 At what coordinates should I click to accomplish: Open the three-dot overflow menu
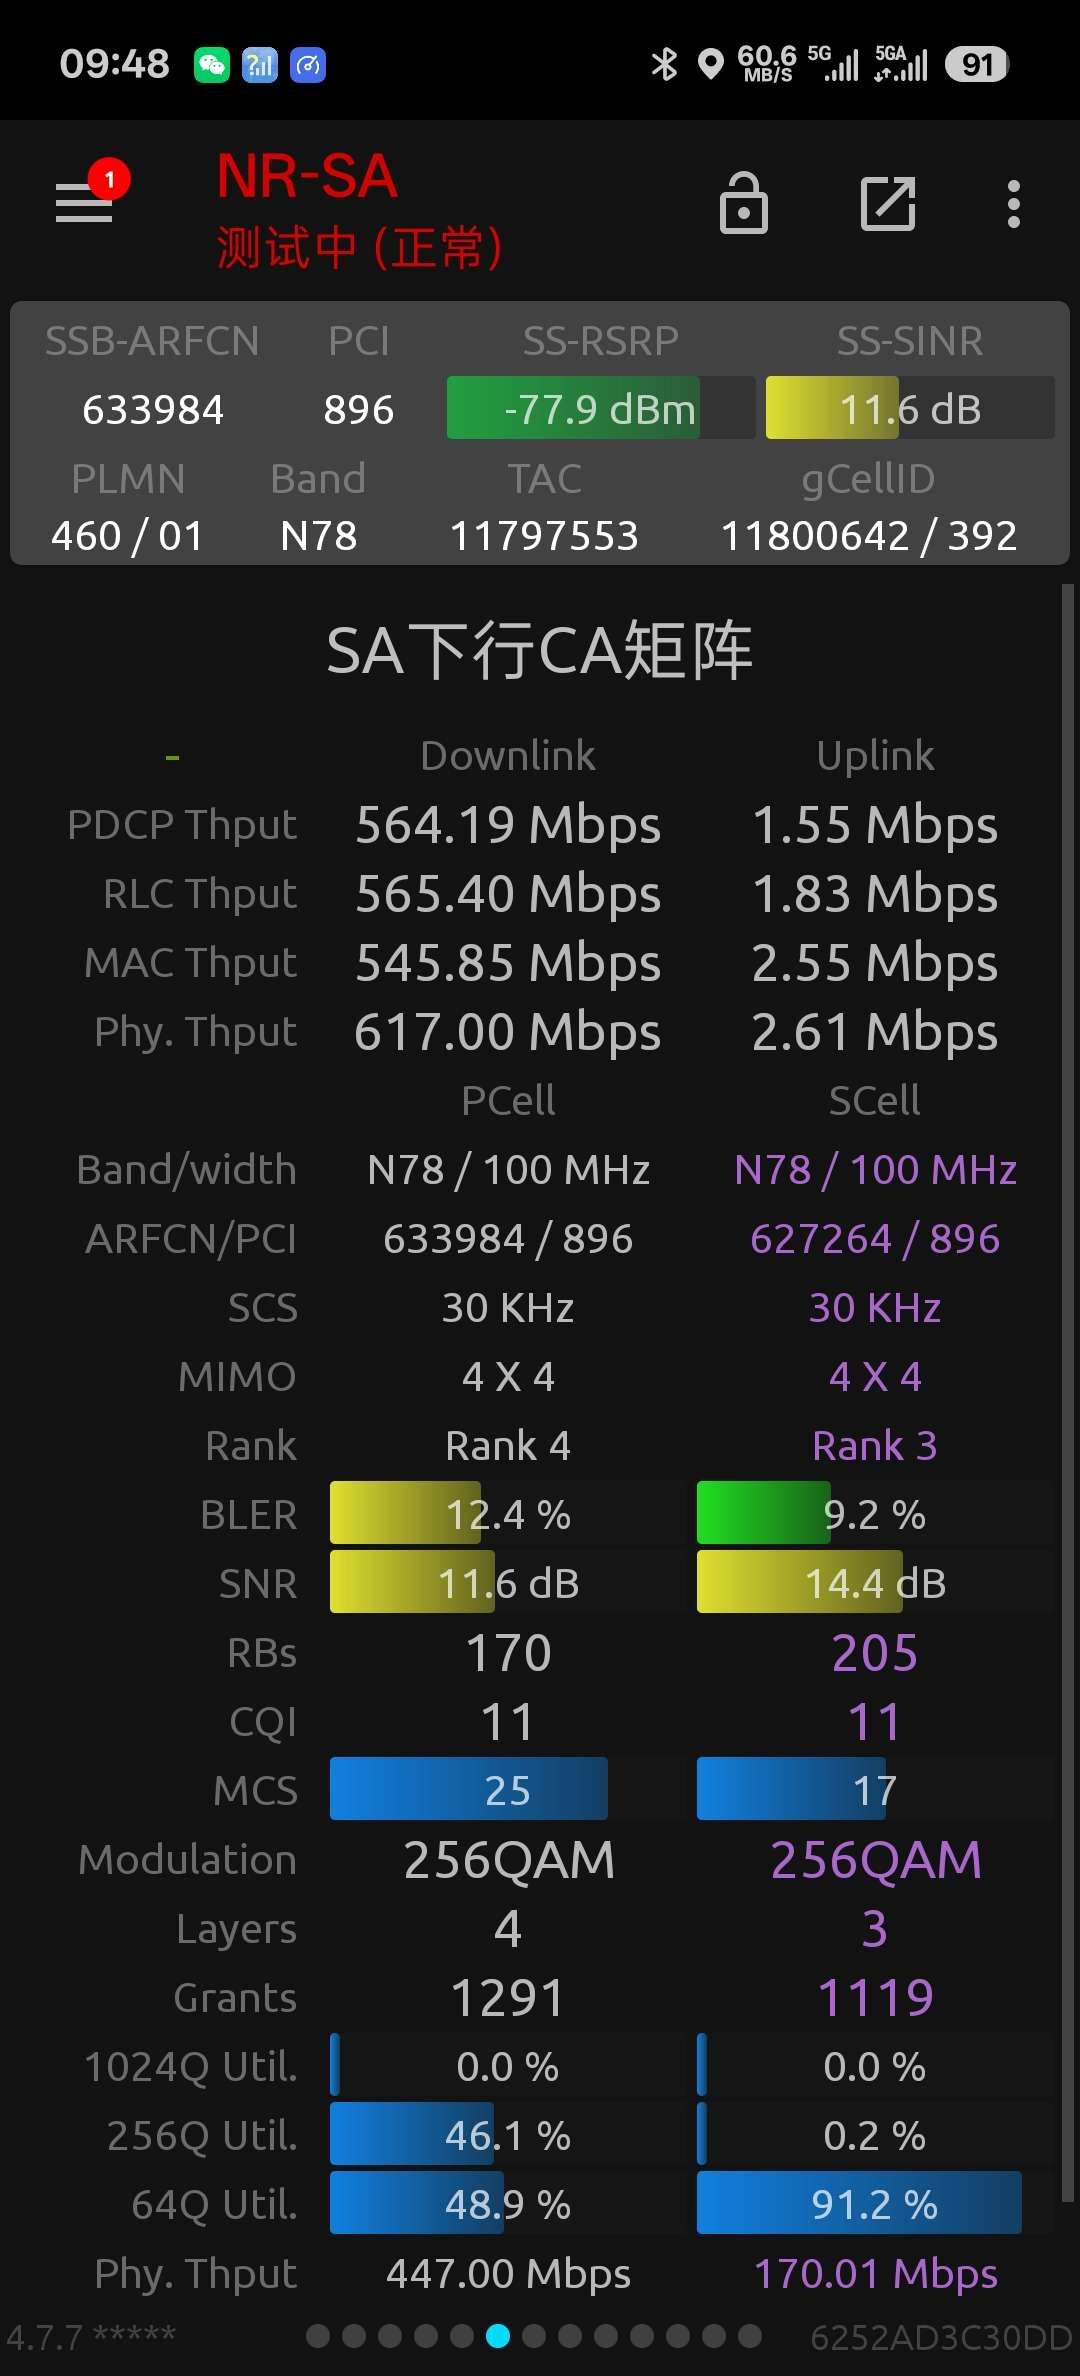(1014, 204)
